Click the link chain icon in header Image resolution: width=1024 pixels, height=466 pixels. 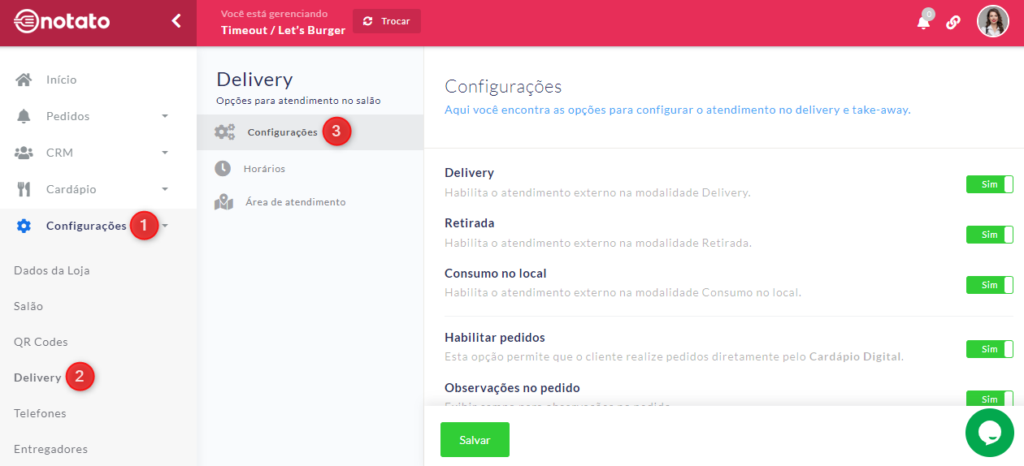953,22
